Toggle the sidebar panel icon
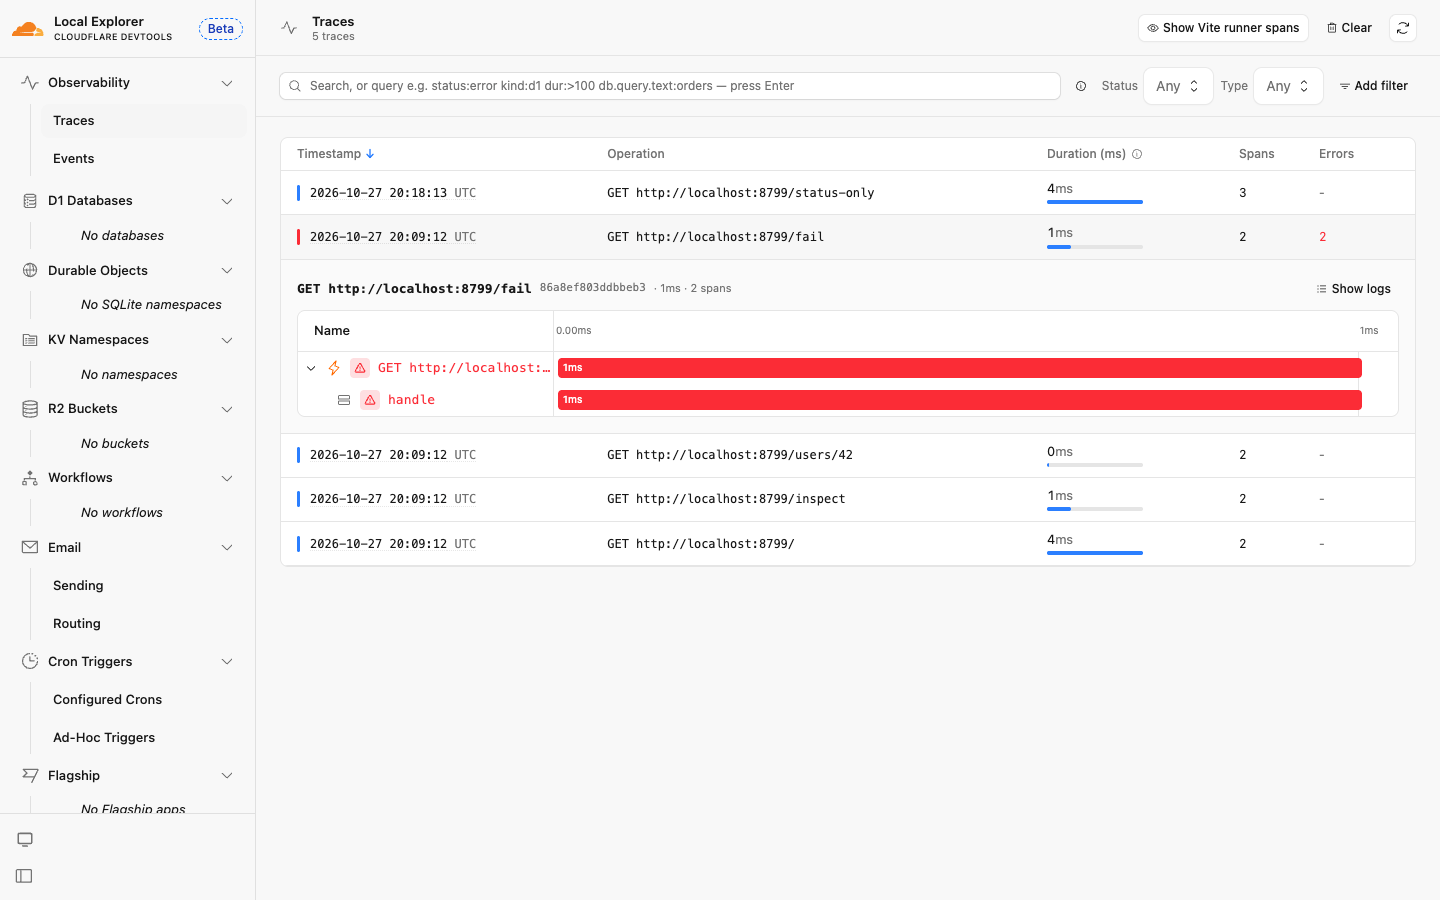This screenshot has height=900, width=1440. click(x=25, y=876)
